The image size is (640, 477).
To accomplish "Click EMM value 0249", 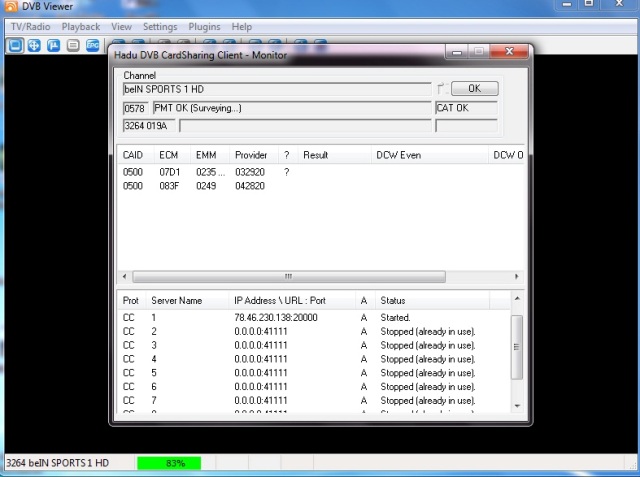I will pos(206,186).
